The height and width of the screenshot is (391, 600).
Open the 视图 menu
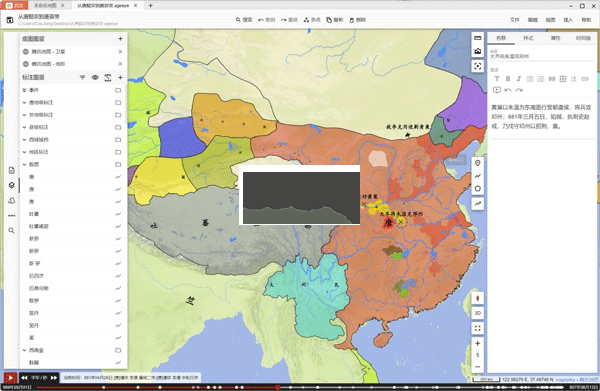pos(550,20)
